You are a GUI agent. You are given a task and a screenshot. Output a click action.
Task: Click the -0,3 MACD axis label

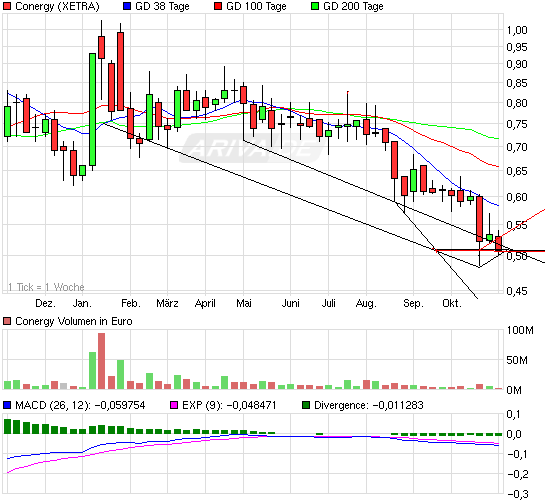[x=518, y=494]
